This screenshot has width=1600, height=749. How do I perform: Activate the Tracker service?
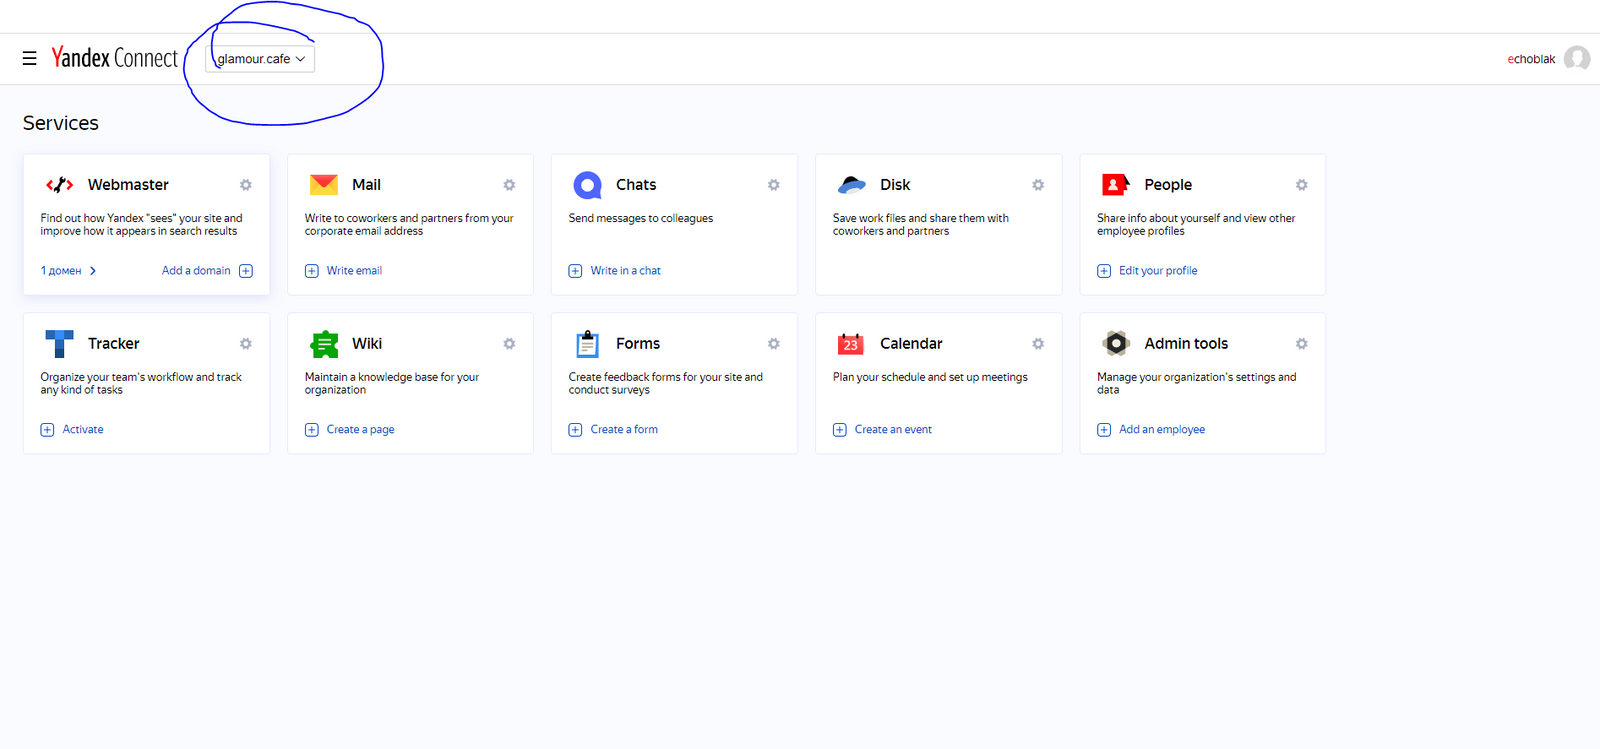click(x=82, y=430)
